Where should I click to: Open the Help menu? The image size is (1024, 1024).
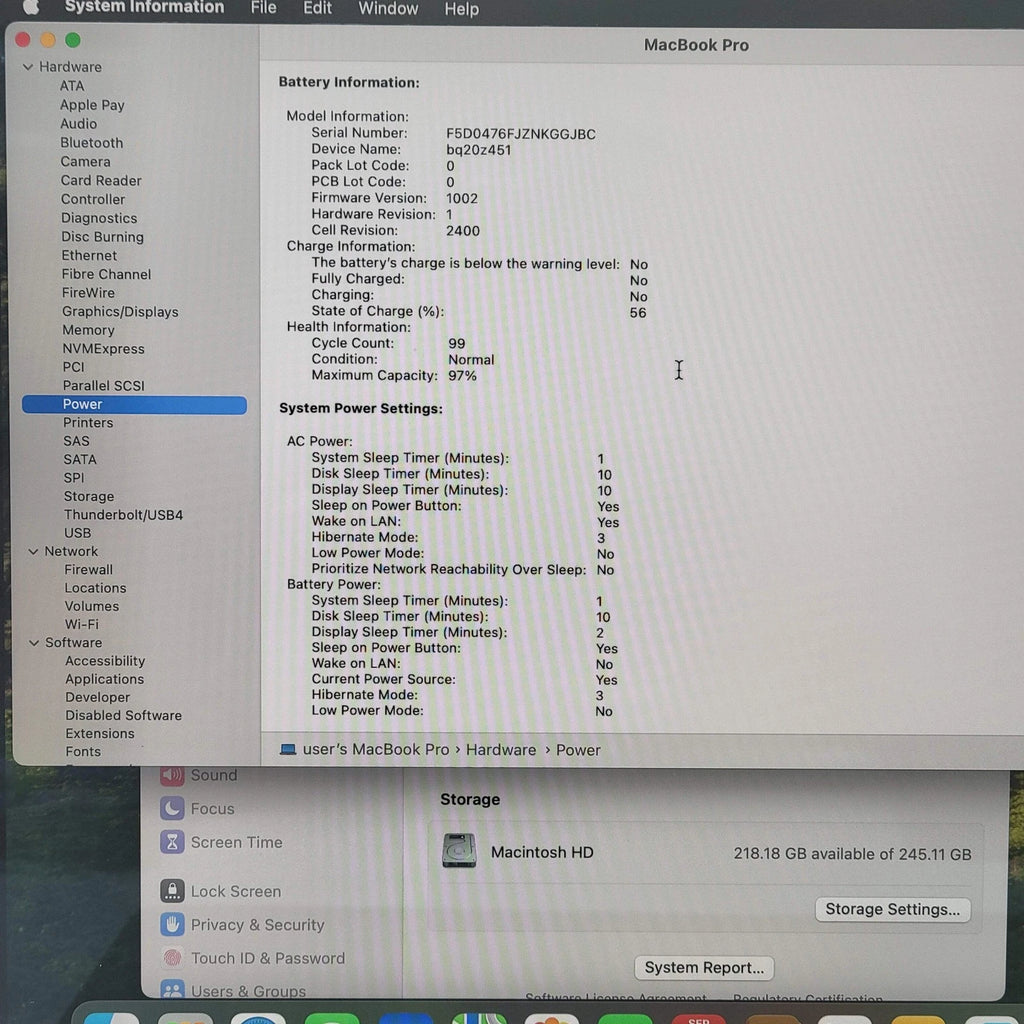point(461,9)
